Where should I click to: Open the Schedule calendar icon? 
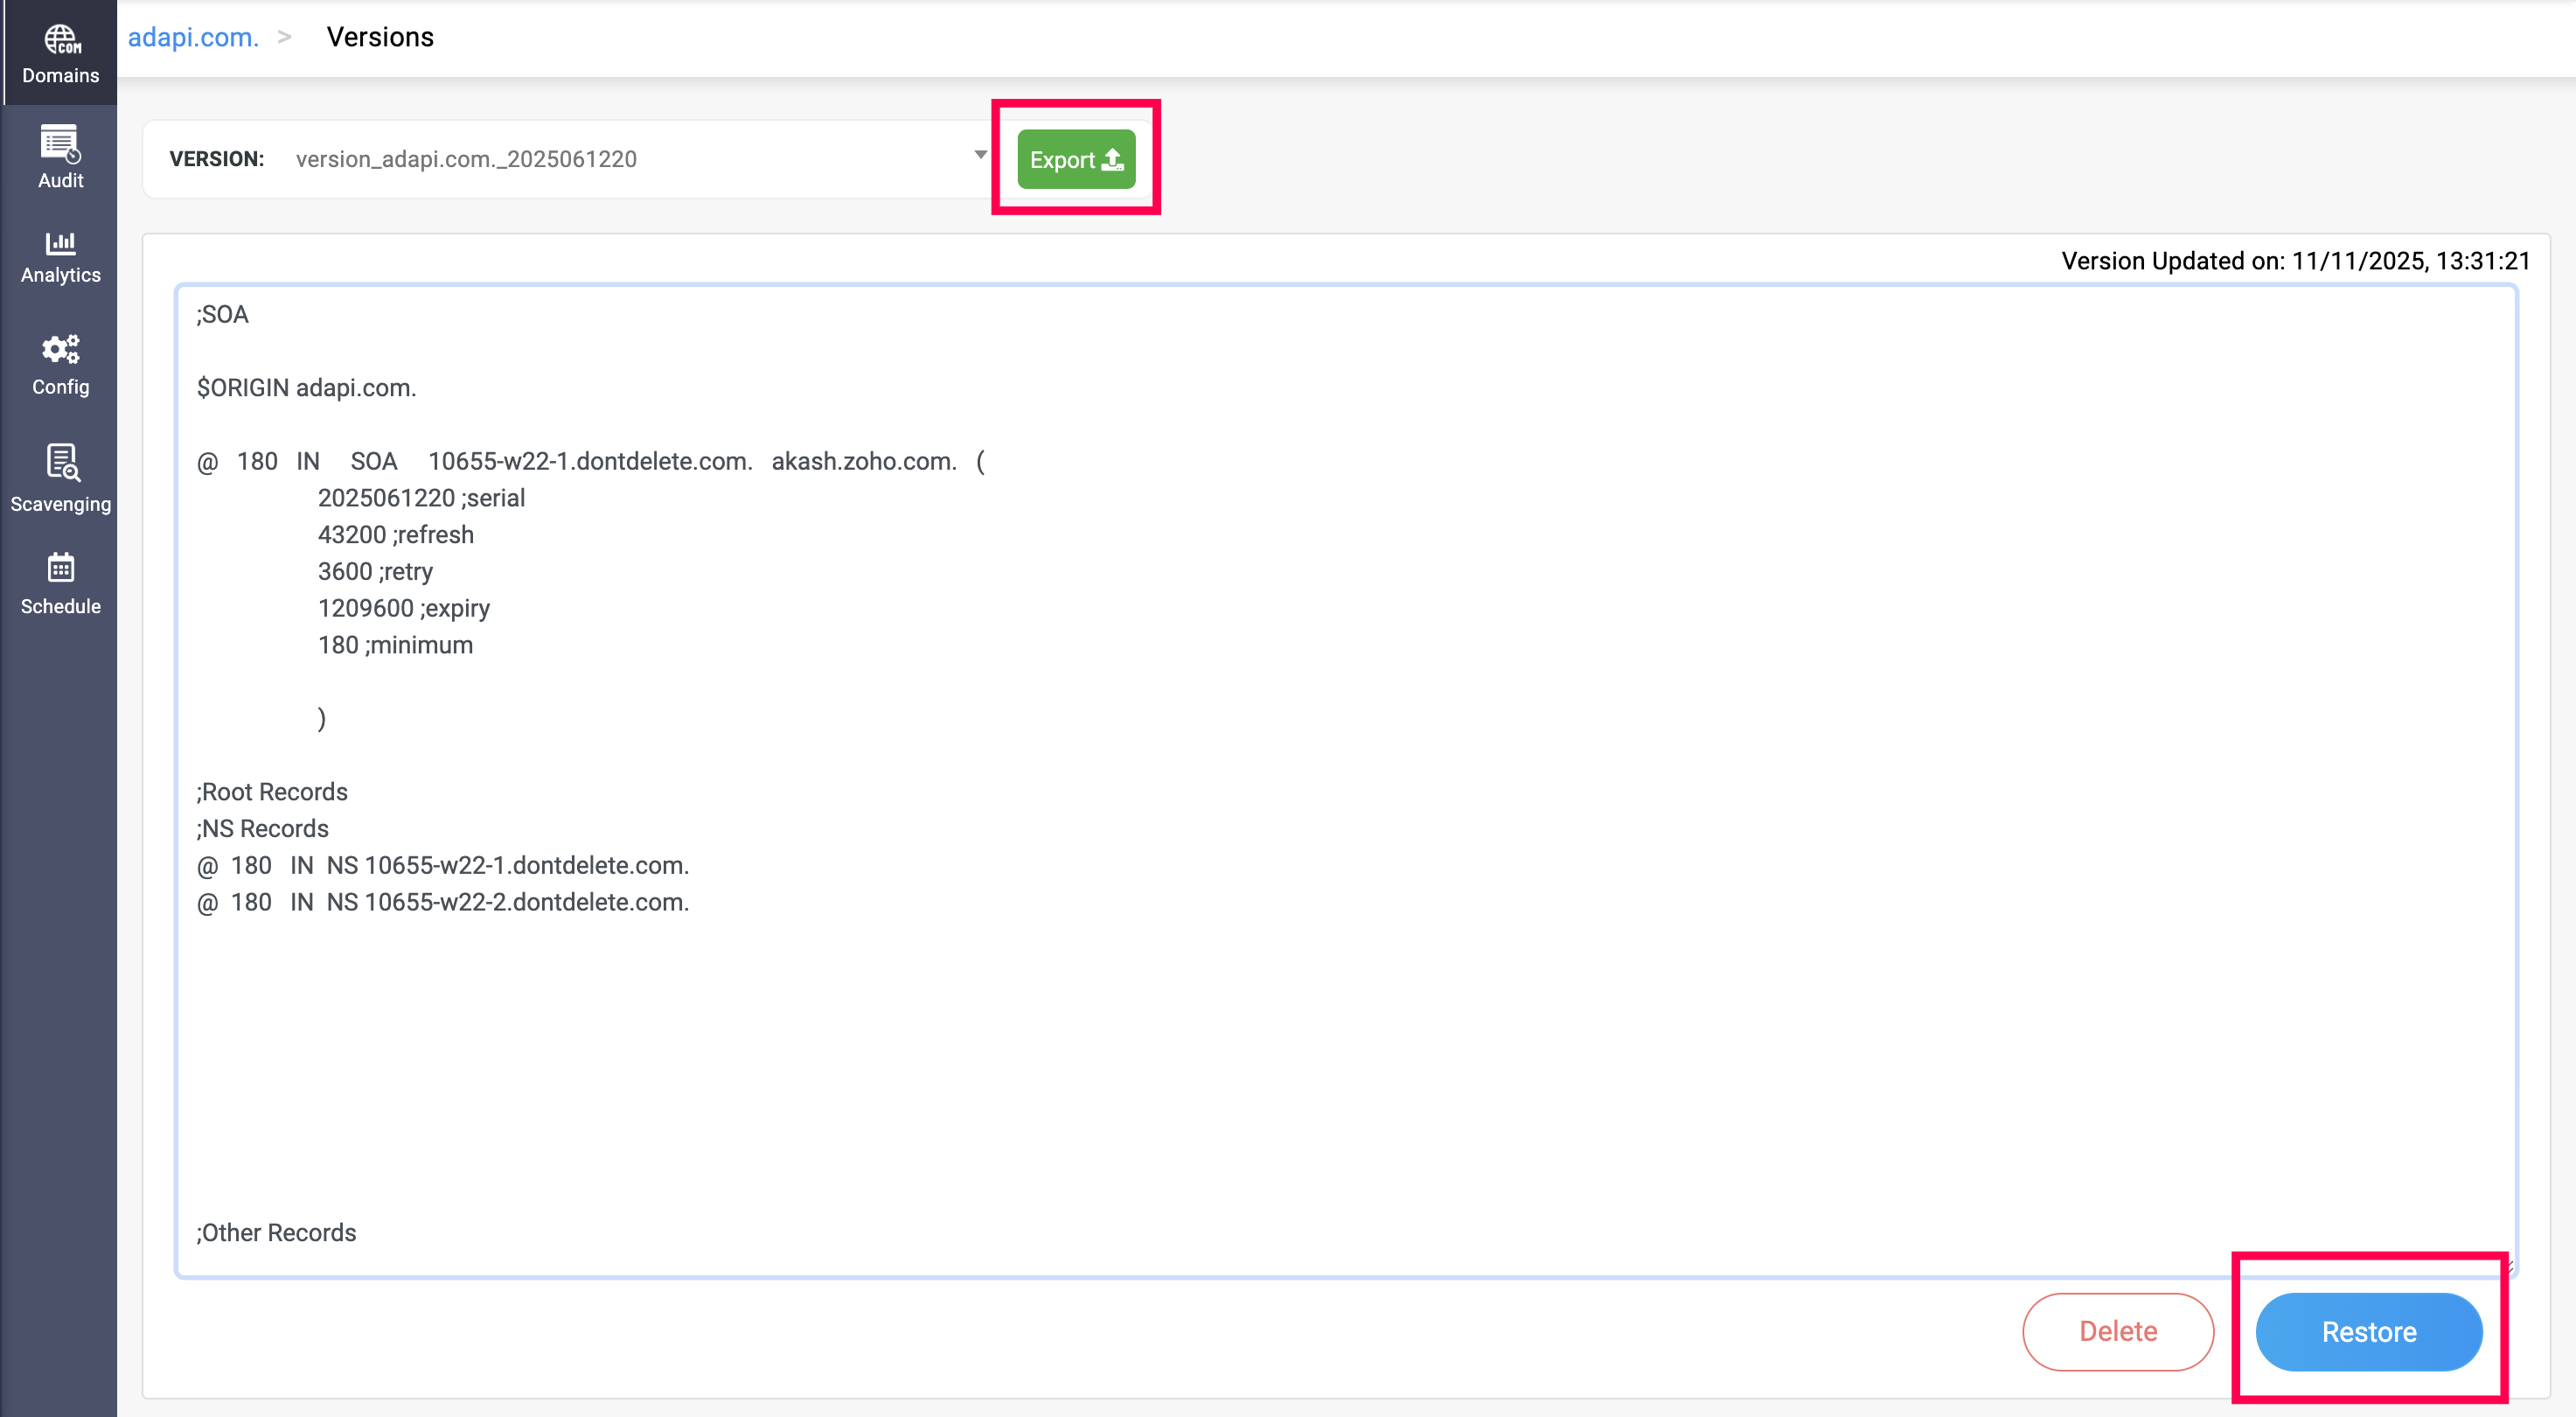point(60,568)
